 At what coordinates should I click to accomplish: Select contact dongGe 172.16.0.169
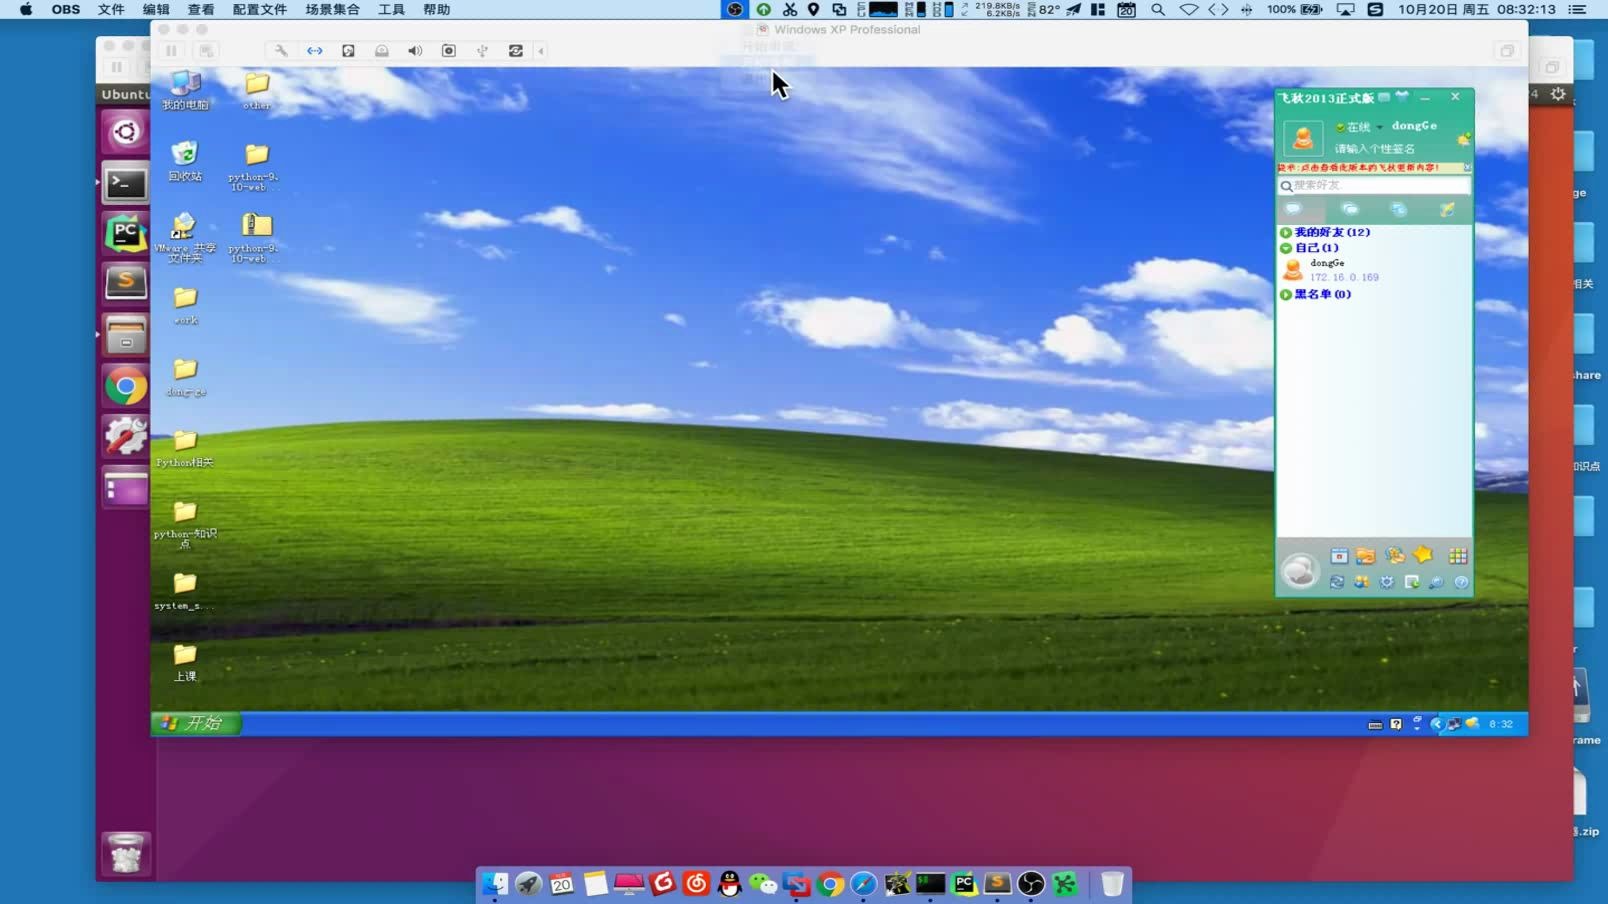click(1374, 270)
